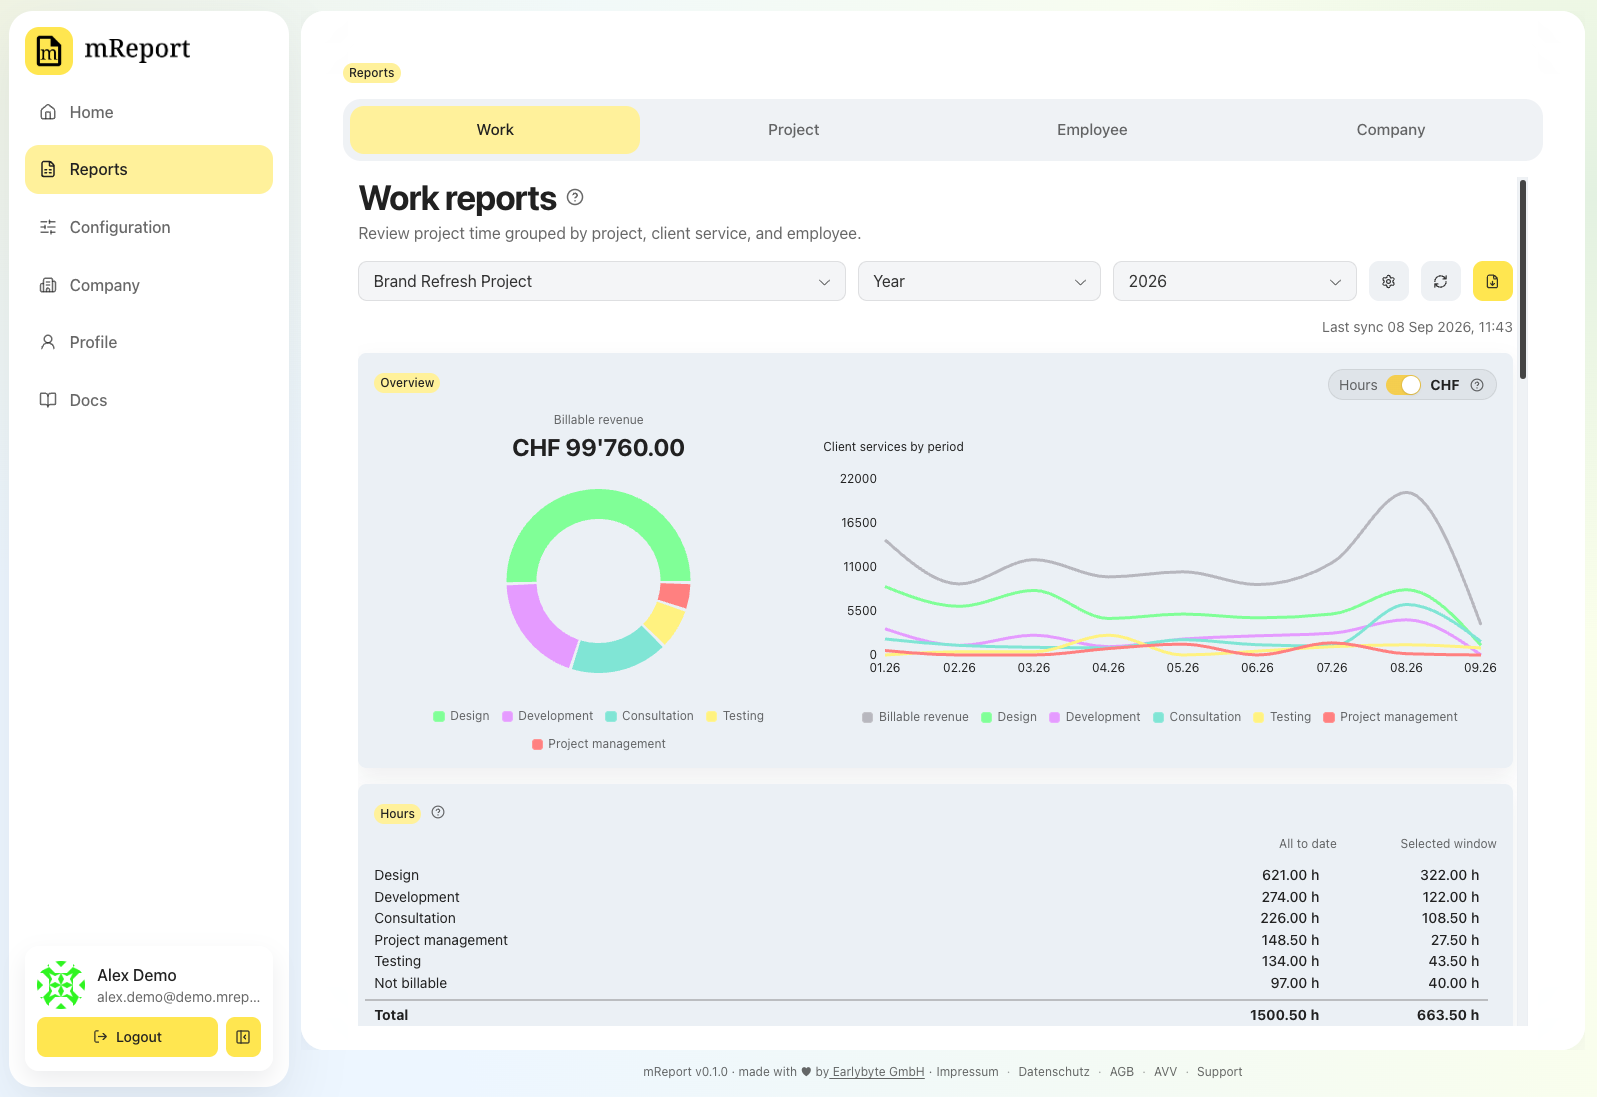The image size is (1597, 1097).
Task: Toggle the Hours/CHF switch
Action: click(1403, 385)
